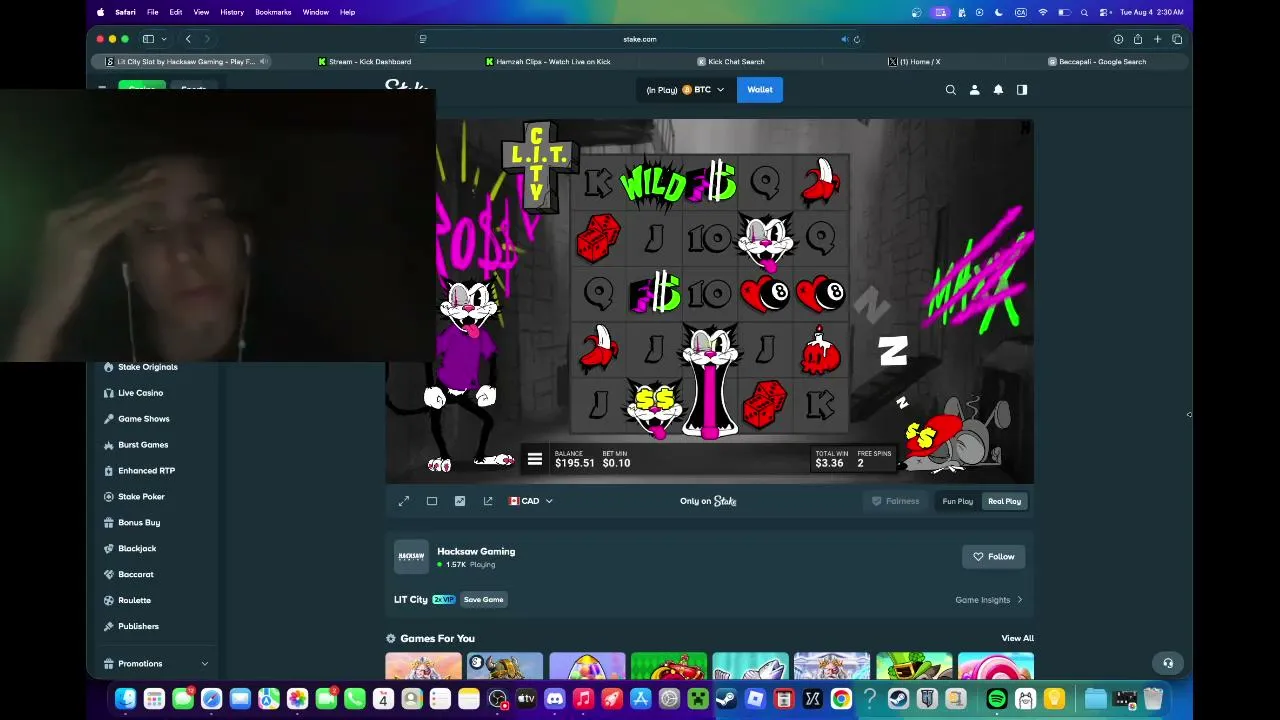The height and width of the screenshot is (720, 1280).
Task: Pop out the game window
Action: [488, 501]
